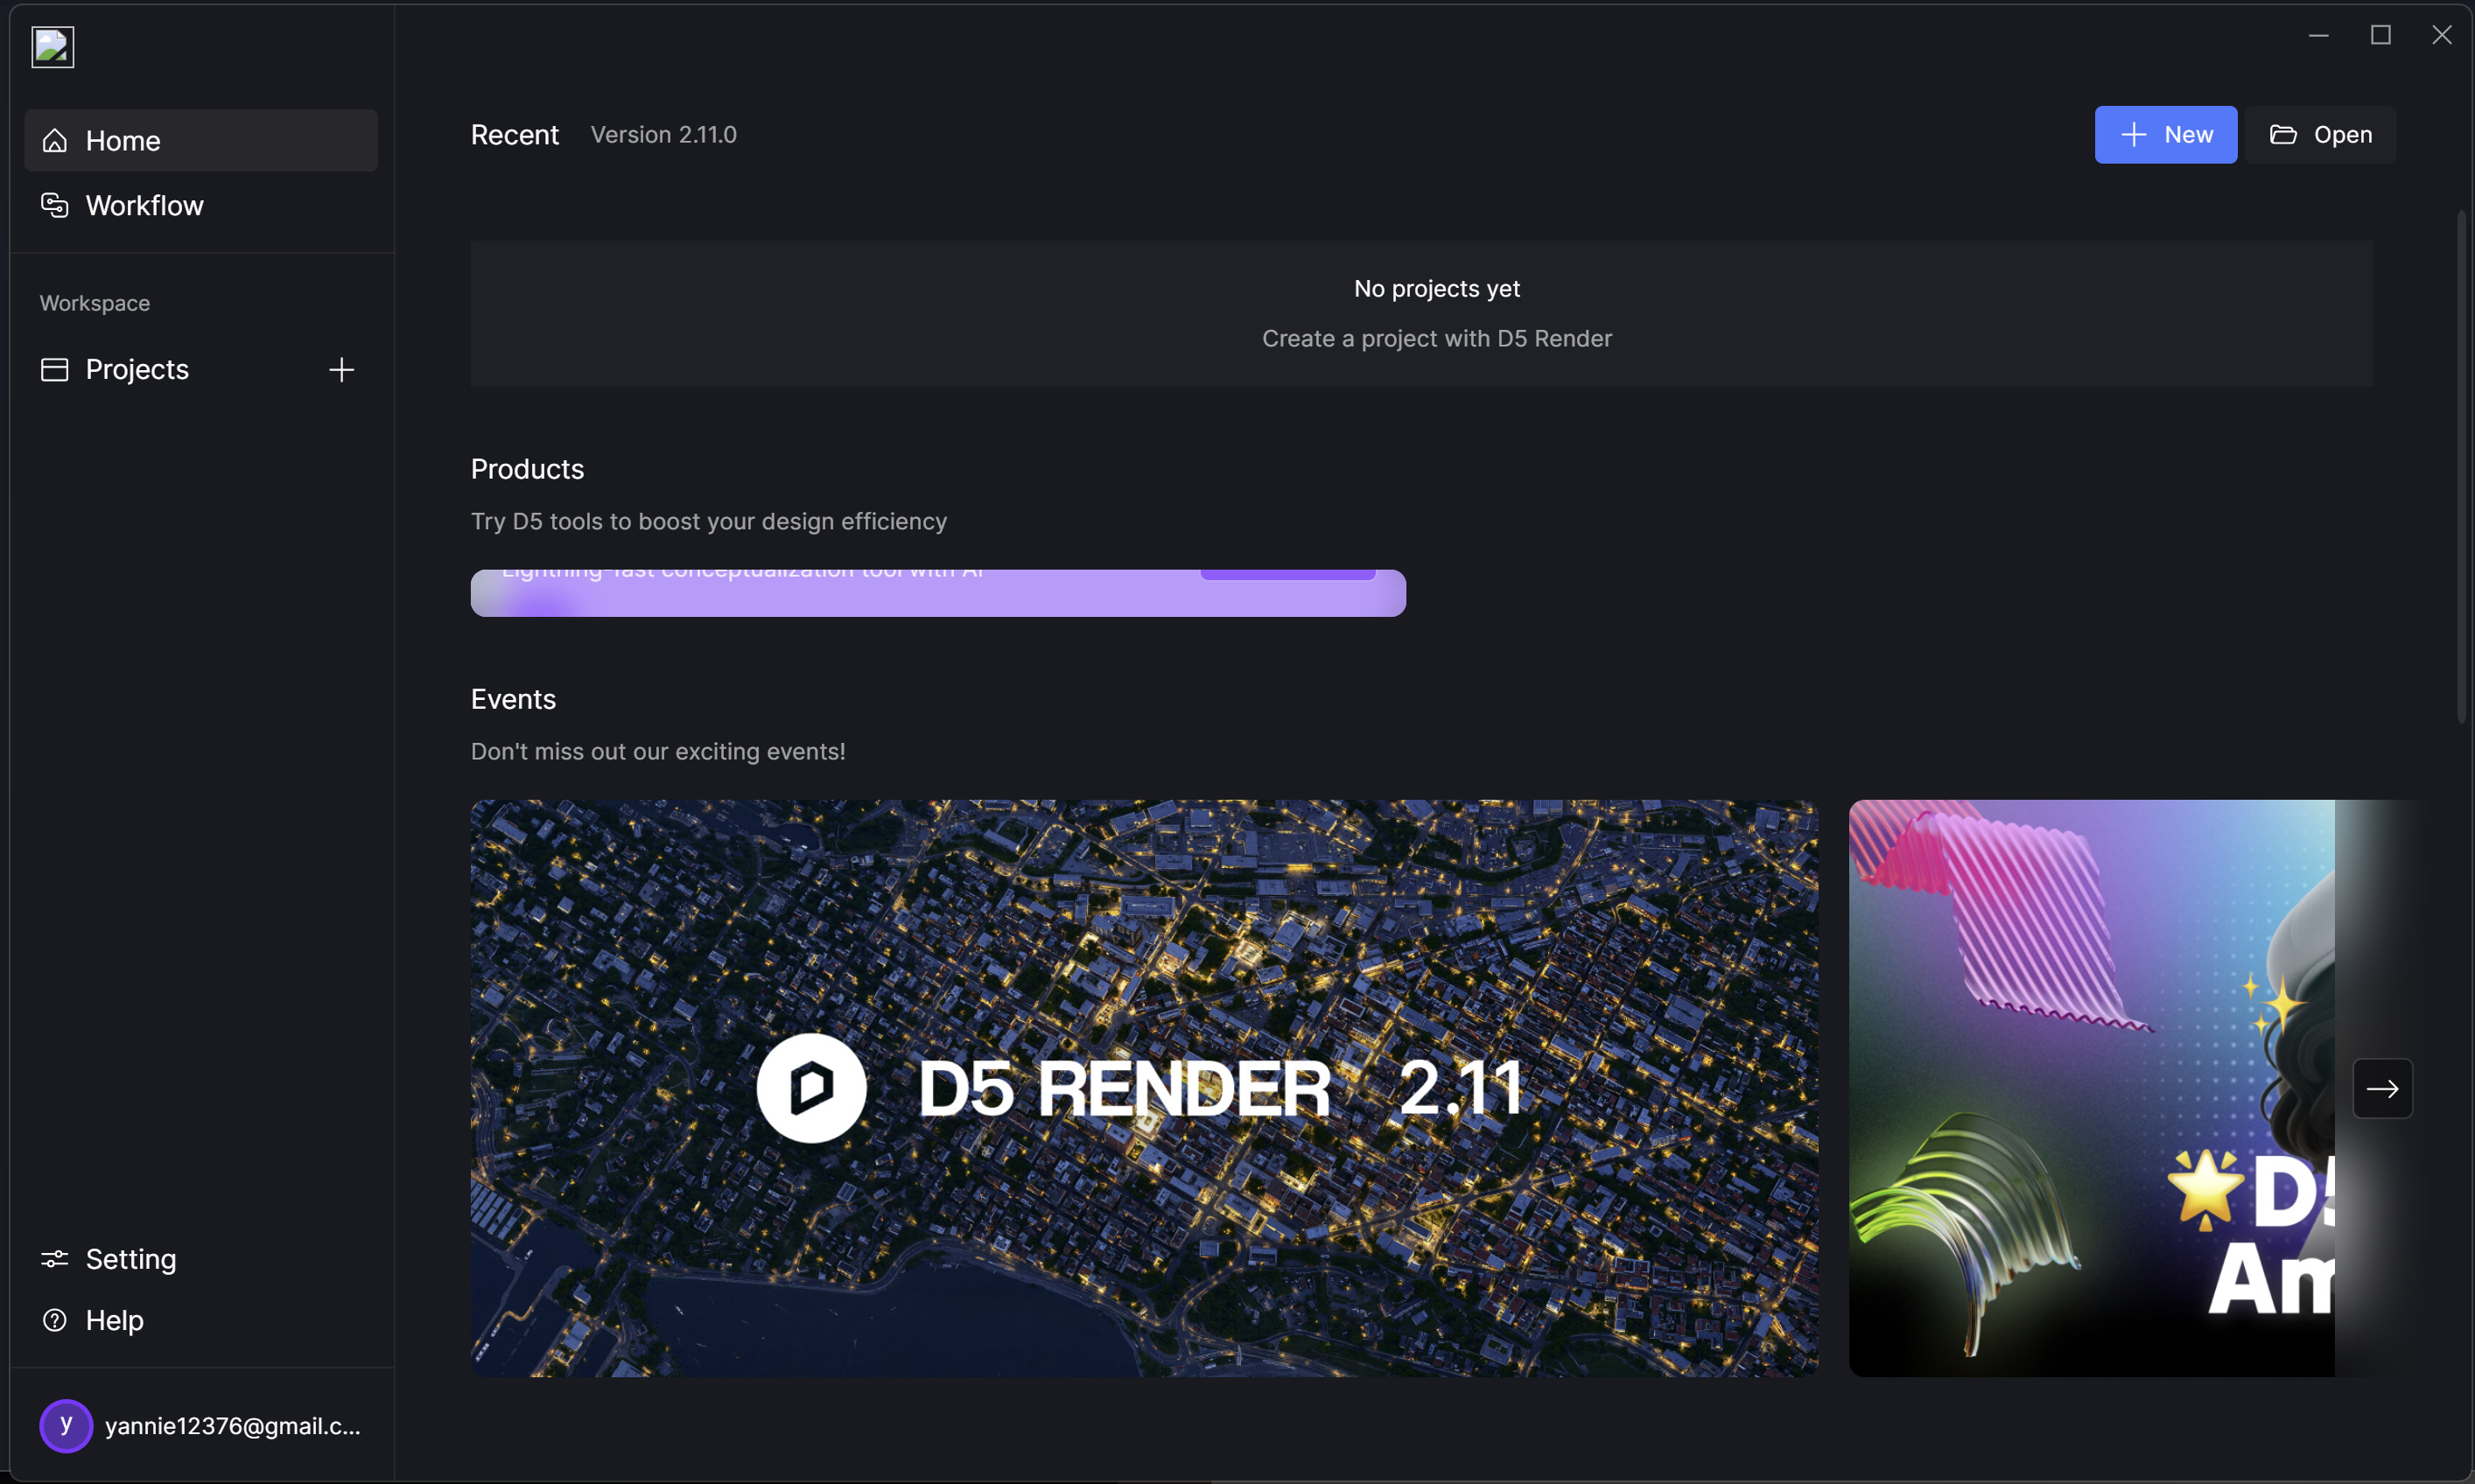The image size is (2475, 1484).
Task: Open the Workflow section
Action: click(x=201, y=205)
